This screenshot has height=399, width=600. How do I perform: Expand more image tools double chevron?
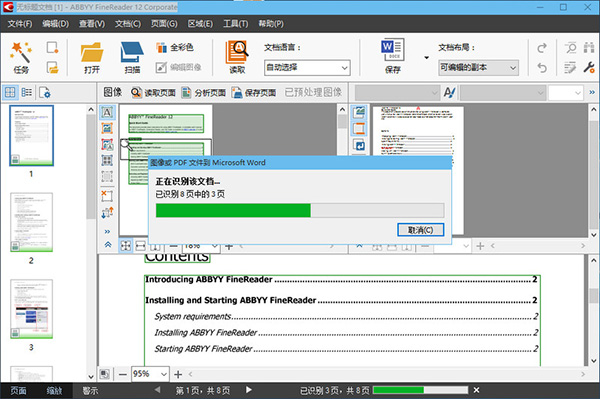tap(107, 231)
